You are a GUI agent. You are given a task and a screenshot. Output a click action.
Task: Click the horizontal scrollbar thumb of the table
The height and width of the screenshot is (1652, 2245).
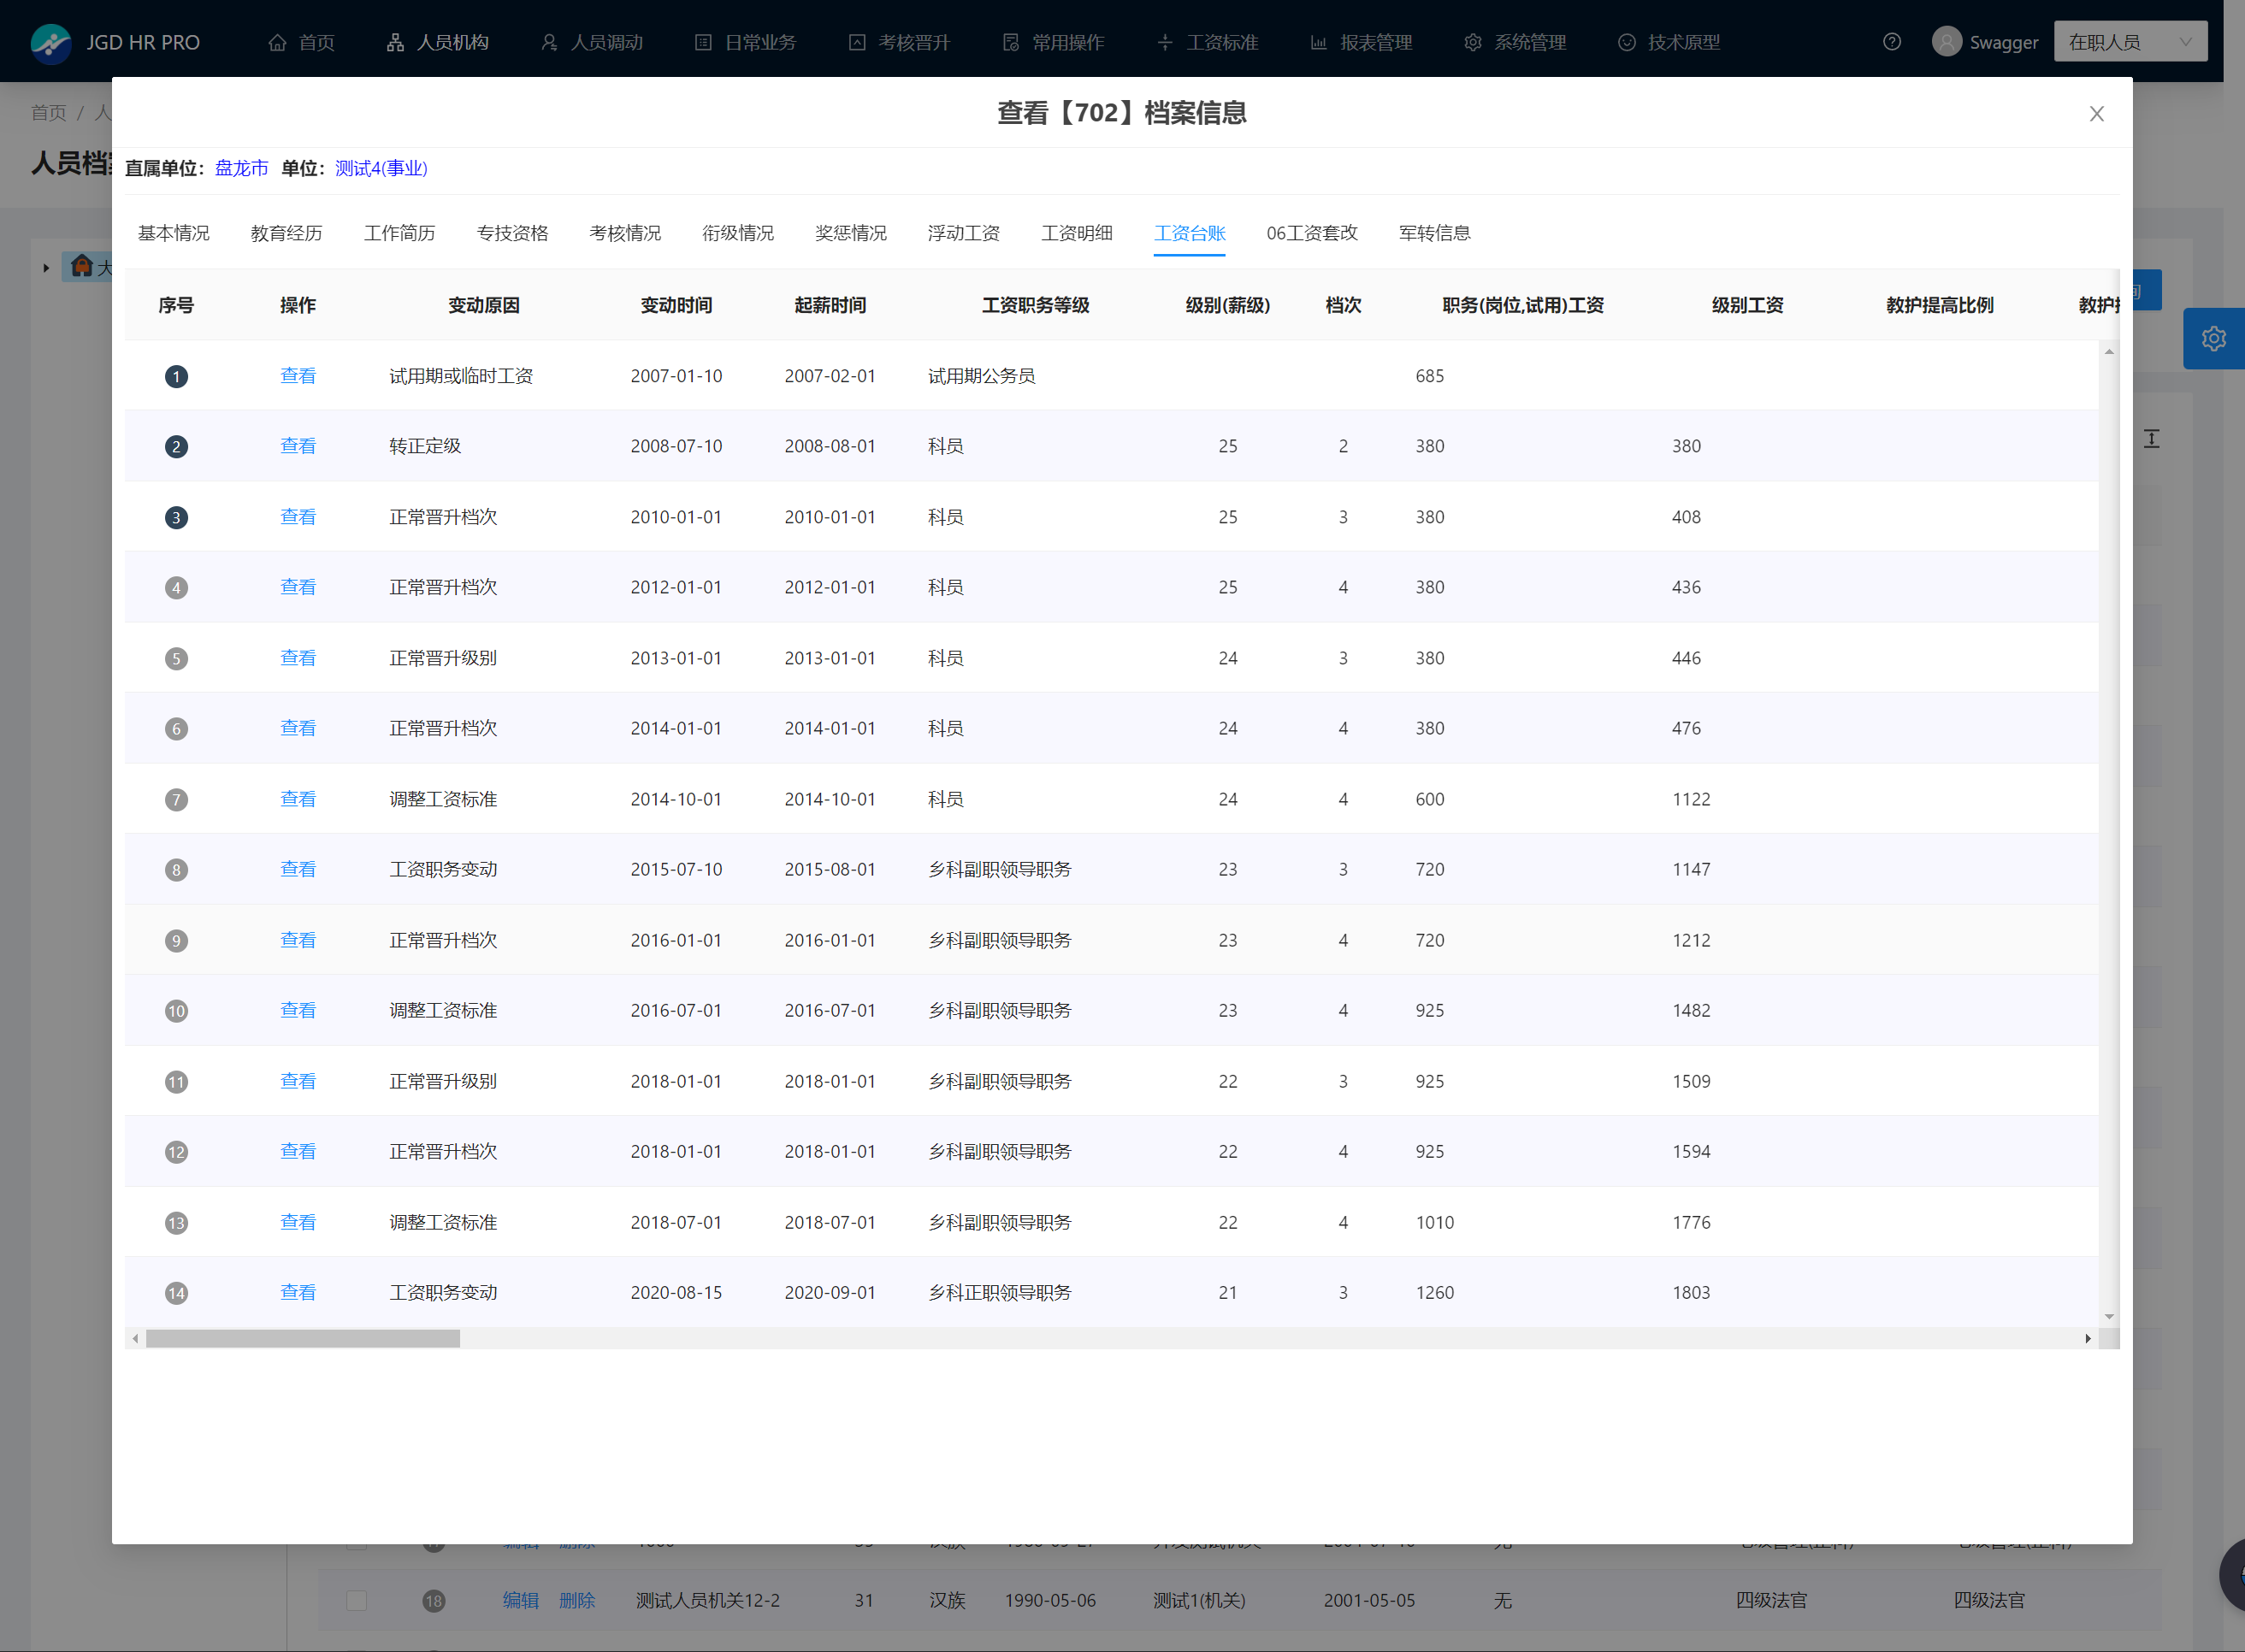[303, 1339]
